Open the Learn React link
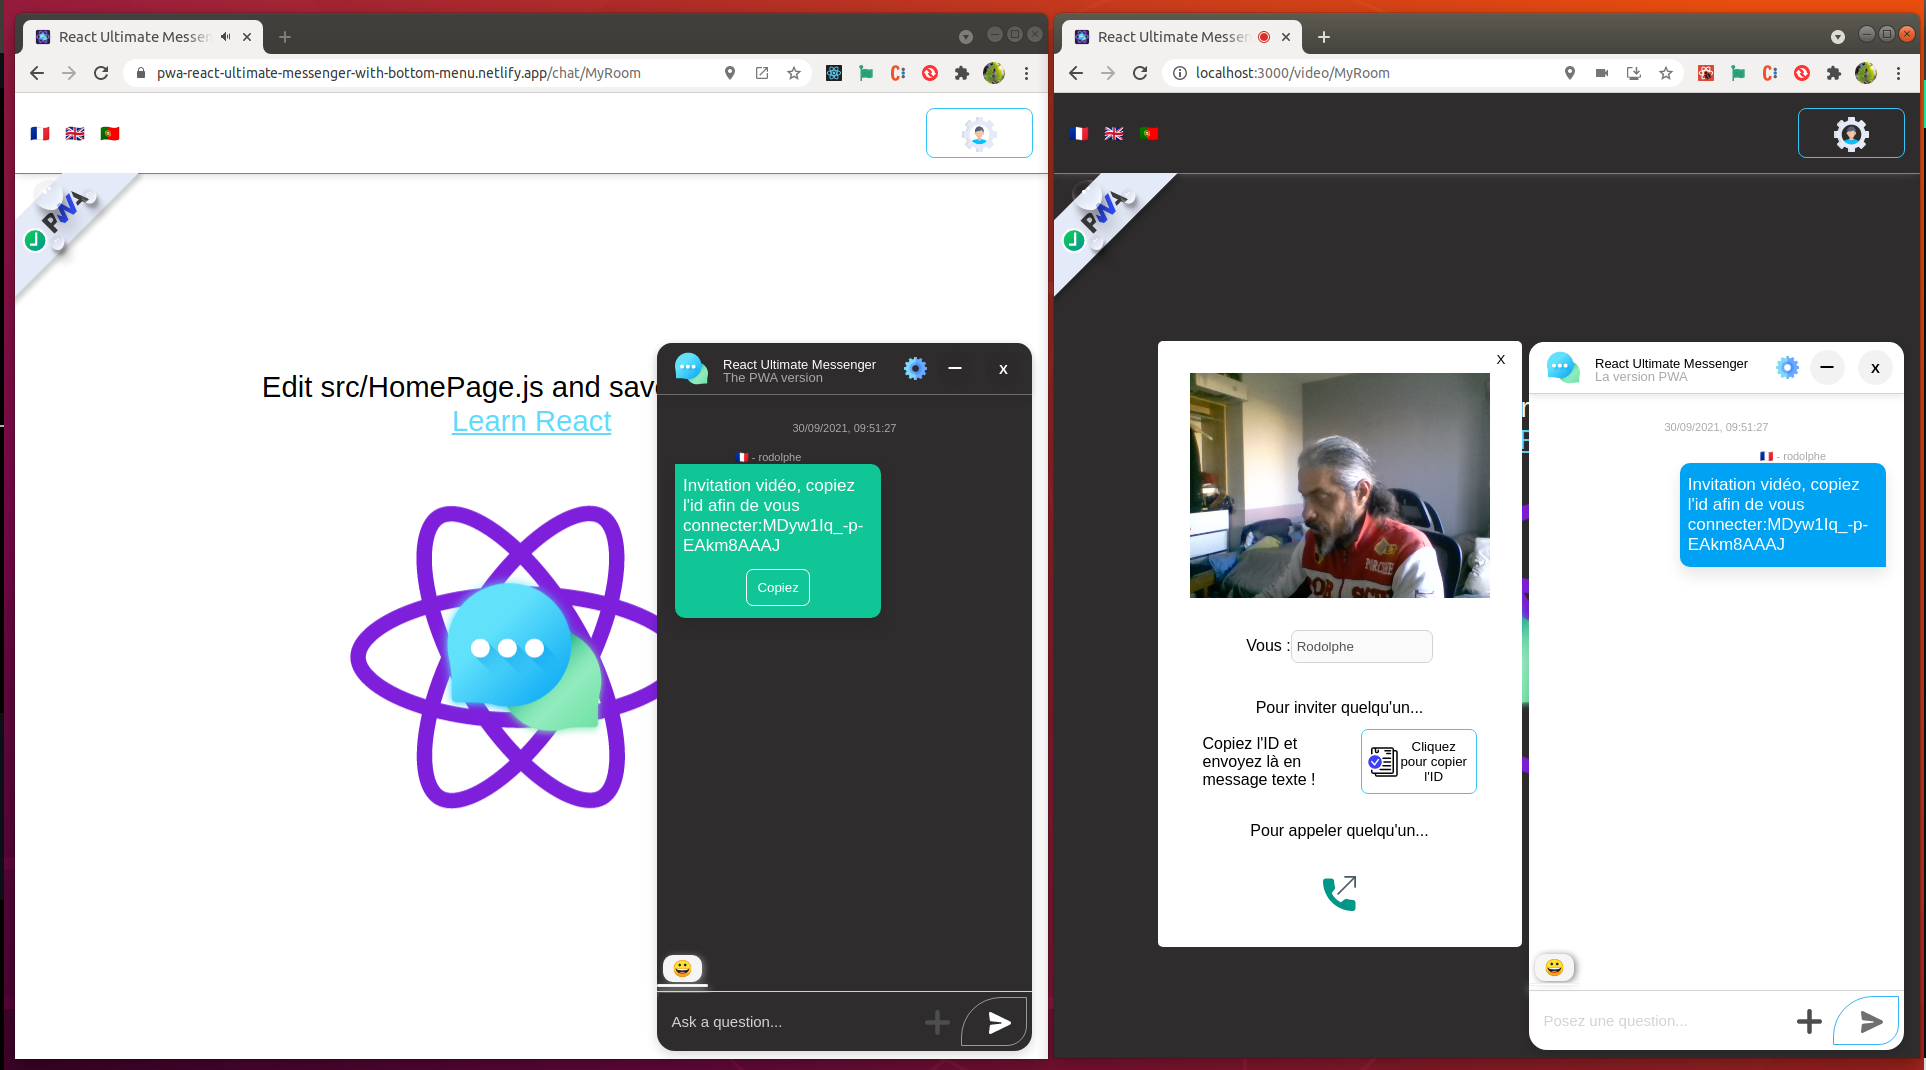Screen dimensions: 1926x1070 tap(531, 422)
